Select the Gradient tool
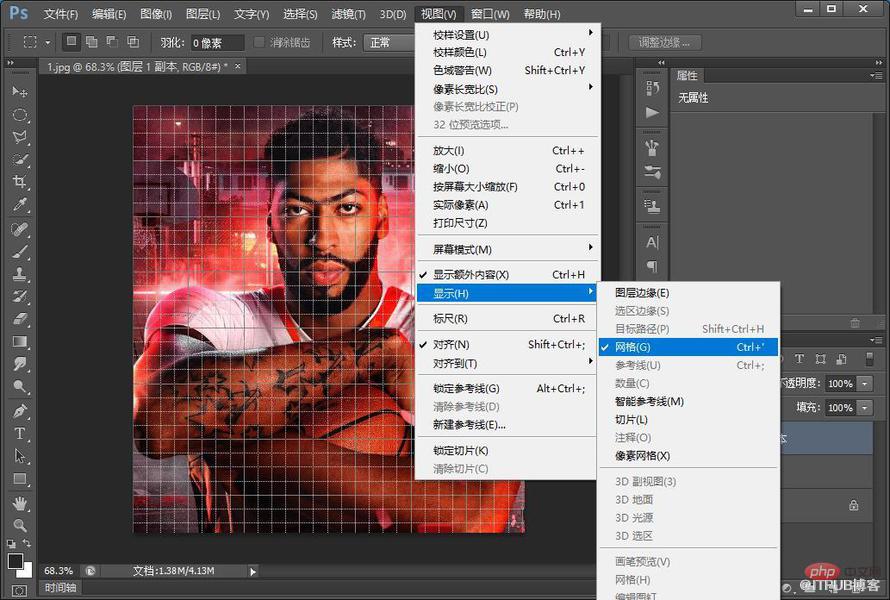Viewport: 890px width, 600px height. click(x=20, y=342)
